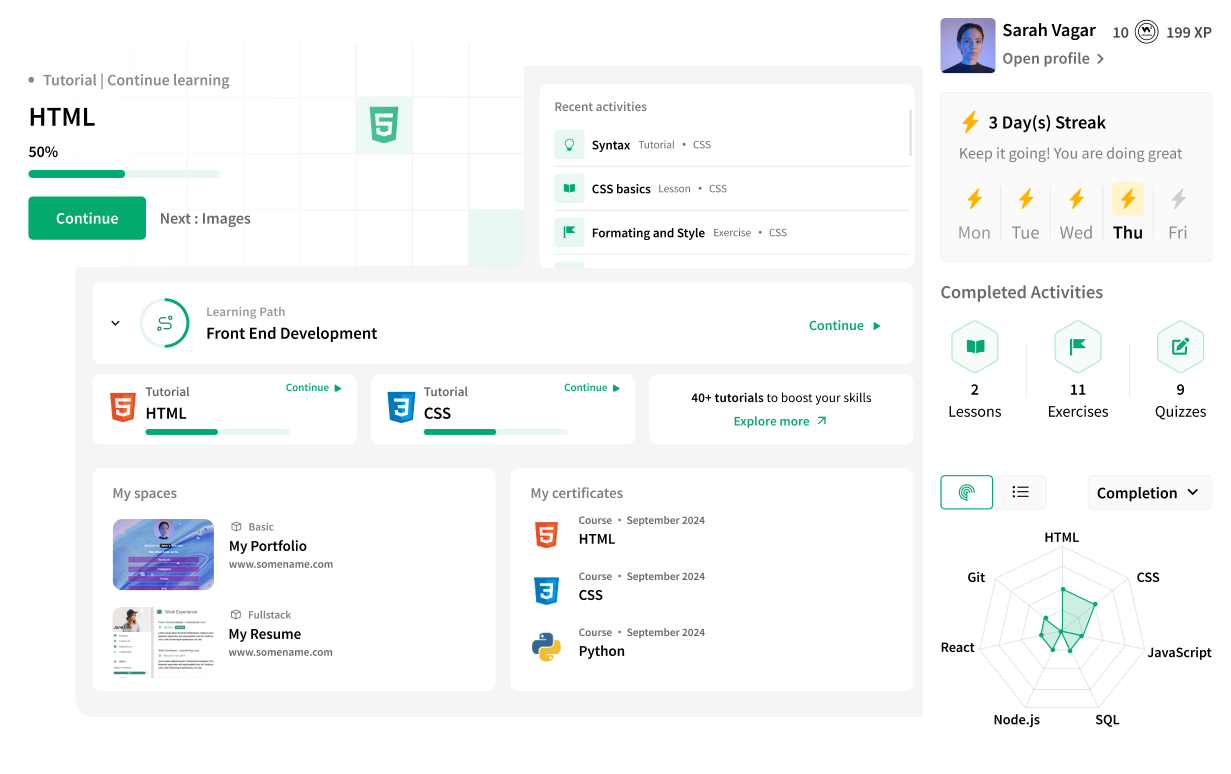
Task: Select the HTML5 logo on the HTML tutorial card
Action: (x=122, y=407)
